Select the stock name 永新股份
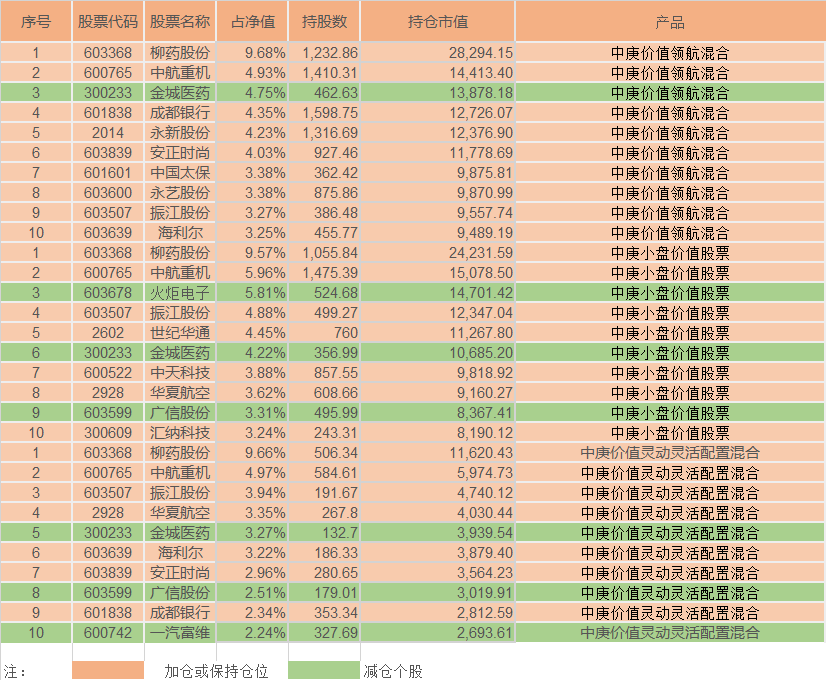Viewport: 826px width, 680px height. click(180, 133)
